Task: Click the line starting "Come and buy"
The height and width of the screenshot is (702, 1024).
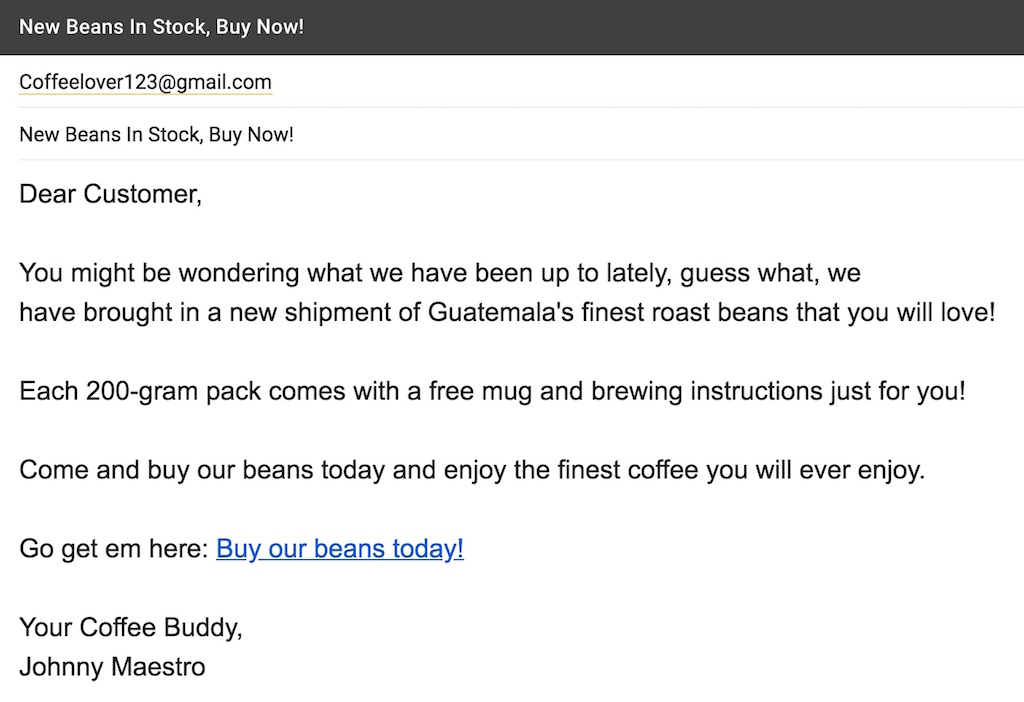Action: pyautogui.click(x=472, y=470)
